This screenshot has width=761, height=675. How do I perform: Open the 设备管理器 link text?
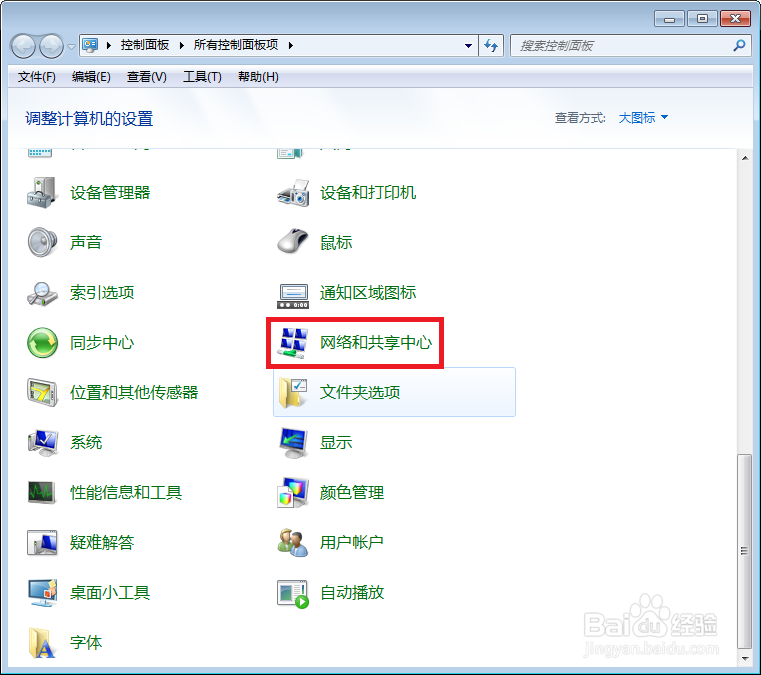click(110, 193)
